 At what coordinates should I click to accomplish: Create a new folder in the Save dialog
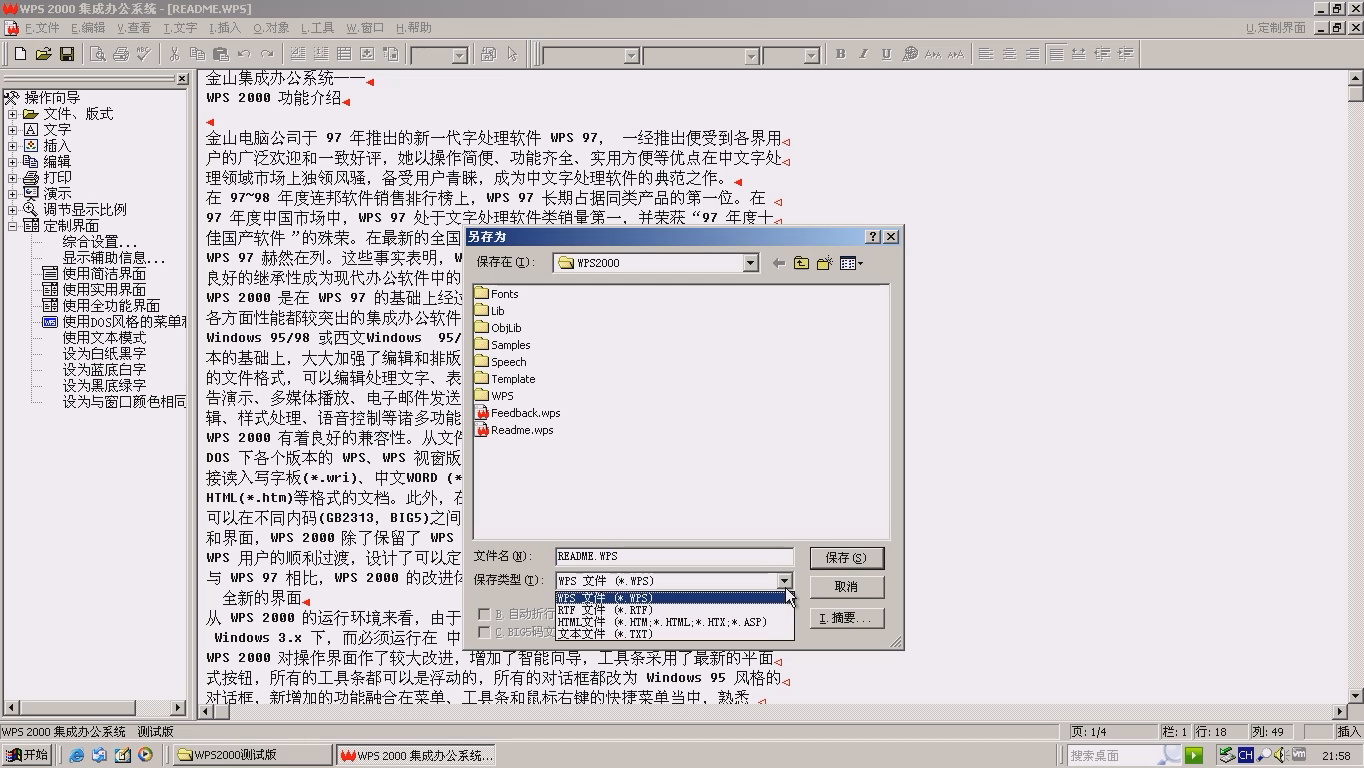pos(824,263)
